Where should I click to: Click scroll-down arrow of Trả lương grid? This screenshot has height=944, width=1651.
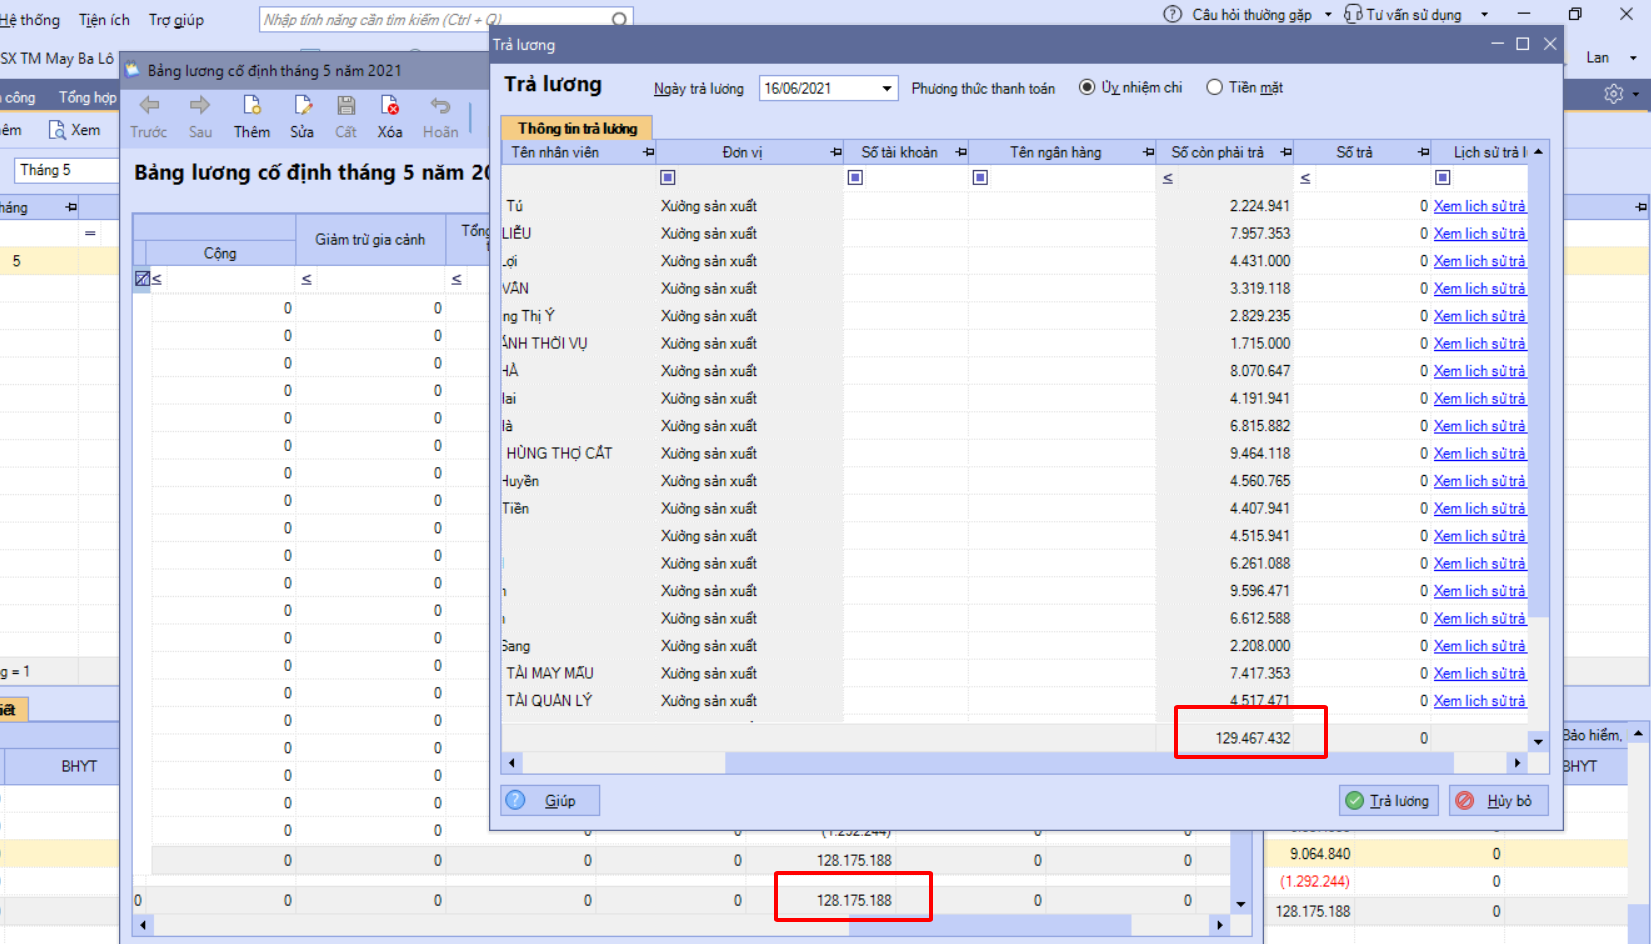pos(1538,741)
